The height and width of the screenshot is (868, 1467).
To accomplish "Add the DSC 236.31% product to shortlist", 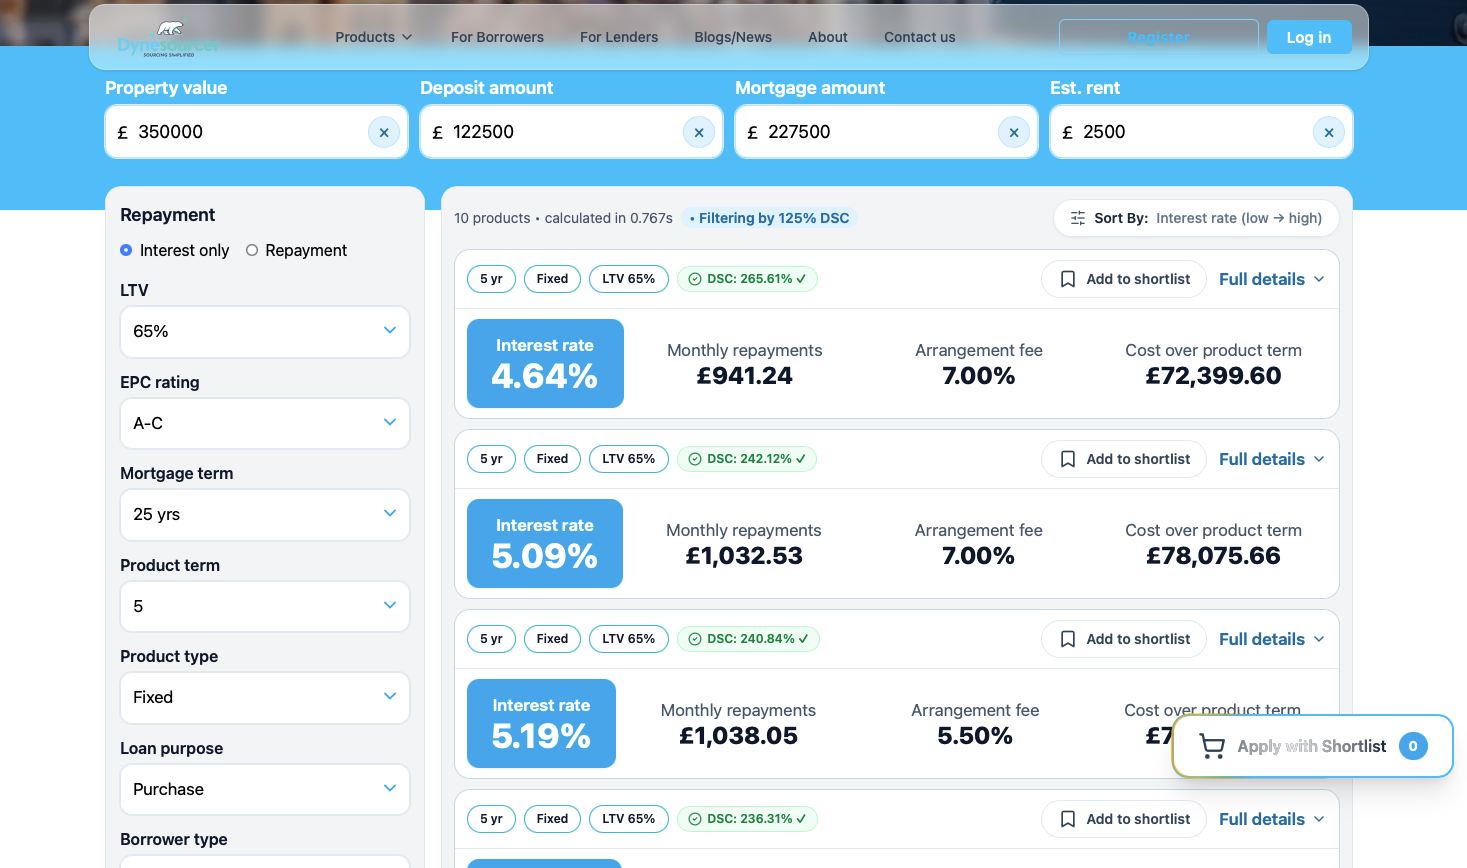I will (1124, 819).
